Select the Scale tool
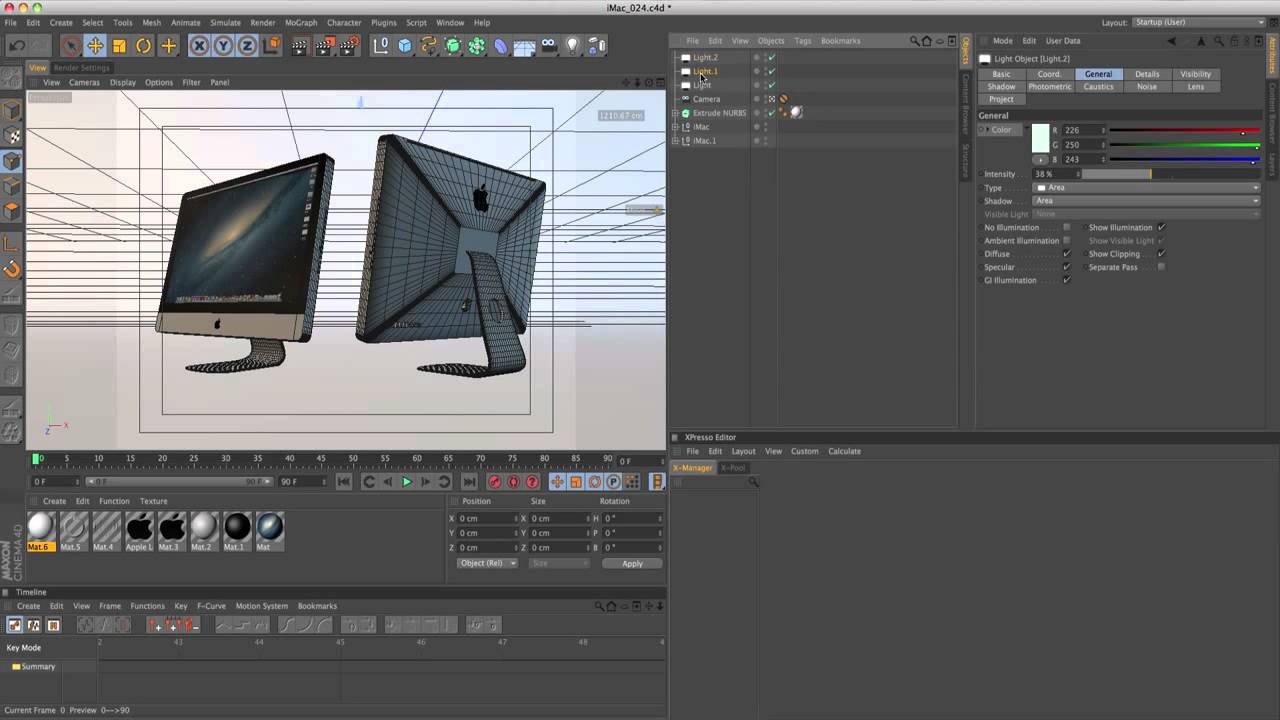Image resolution: width=1280 pixels, height=720 pixels. pyautogui.click(x=119, y=45)
